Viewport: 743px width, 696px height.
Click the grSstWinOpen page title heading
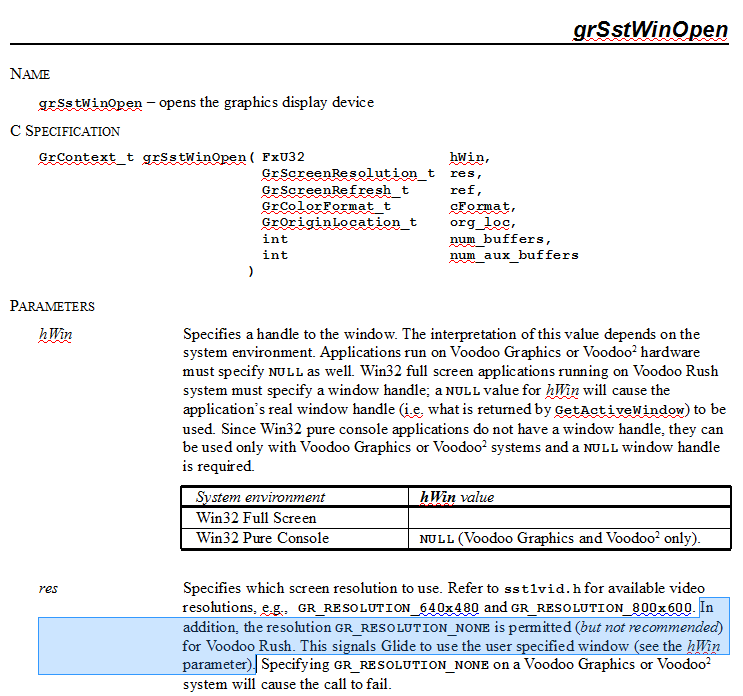point(650,29)
